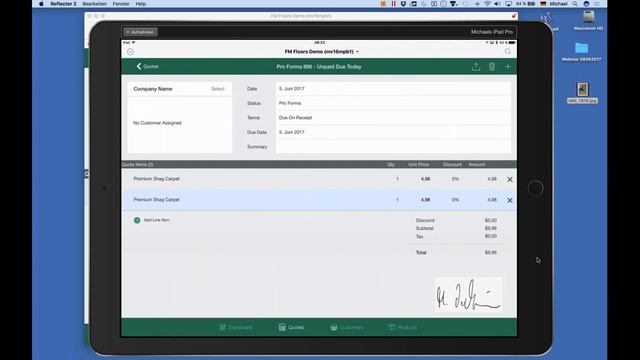
Task: Open the Due Date field
Action: 393,132
